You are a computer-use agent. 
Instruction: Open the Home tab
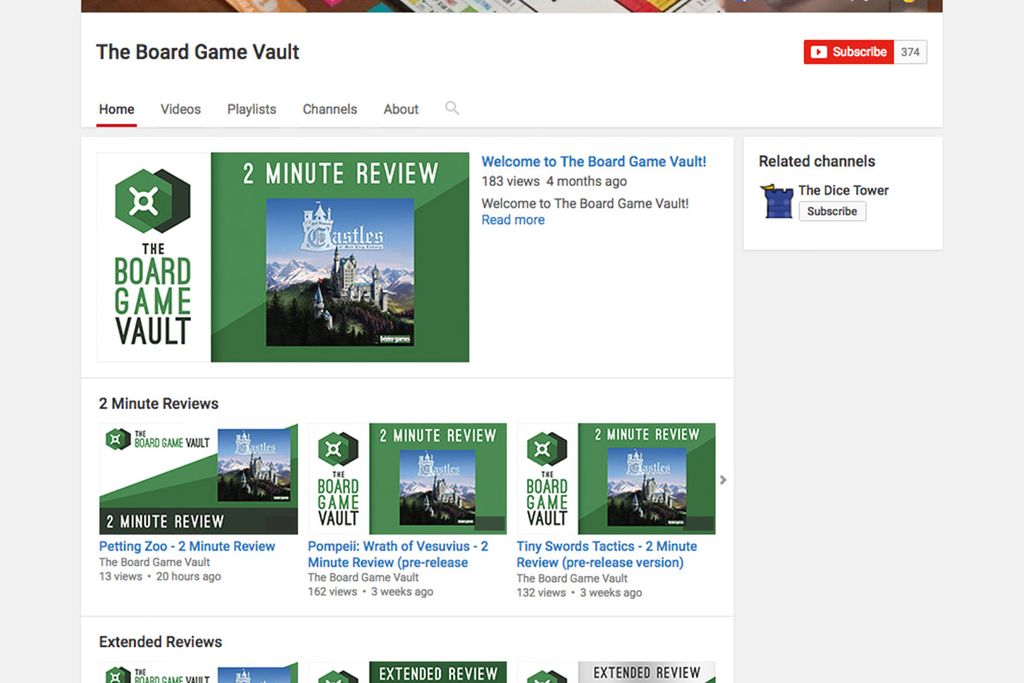pos(116,109)
